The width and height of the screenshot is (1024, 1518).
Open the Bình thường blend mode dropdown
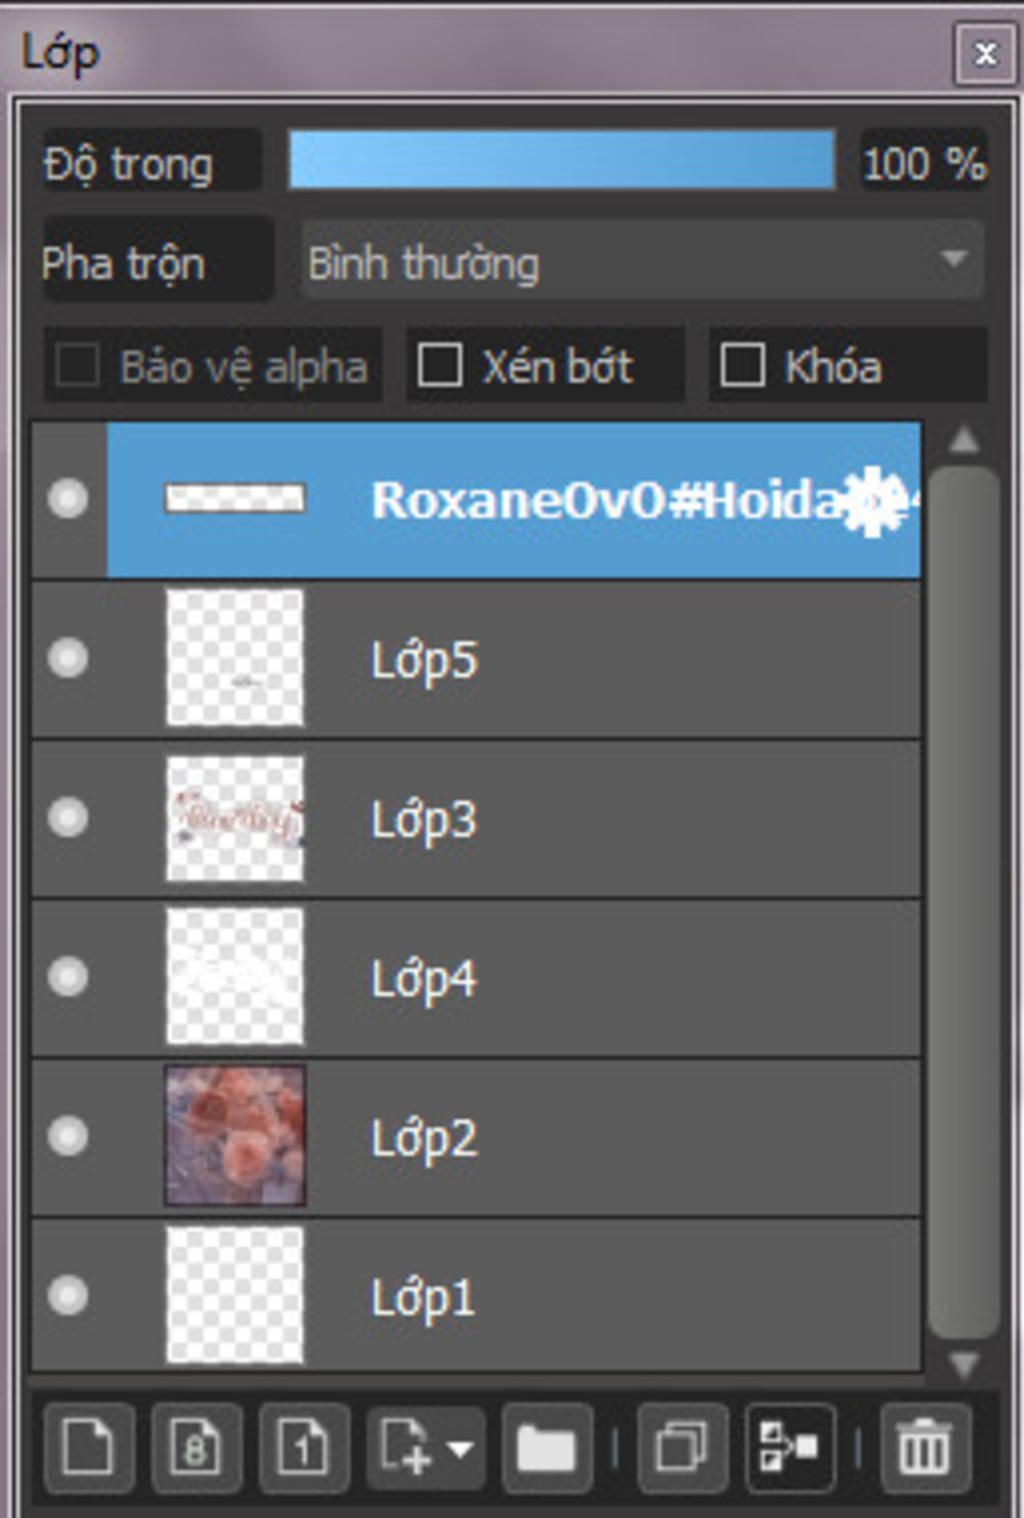click(x=642, y=262)
